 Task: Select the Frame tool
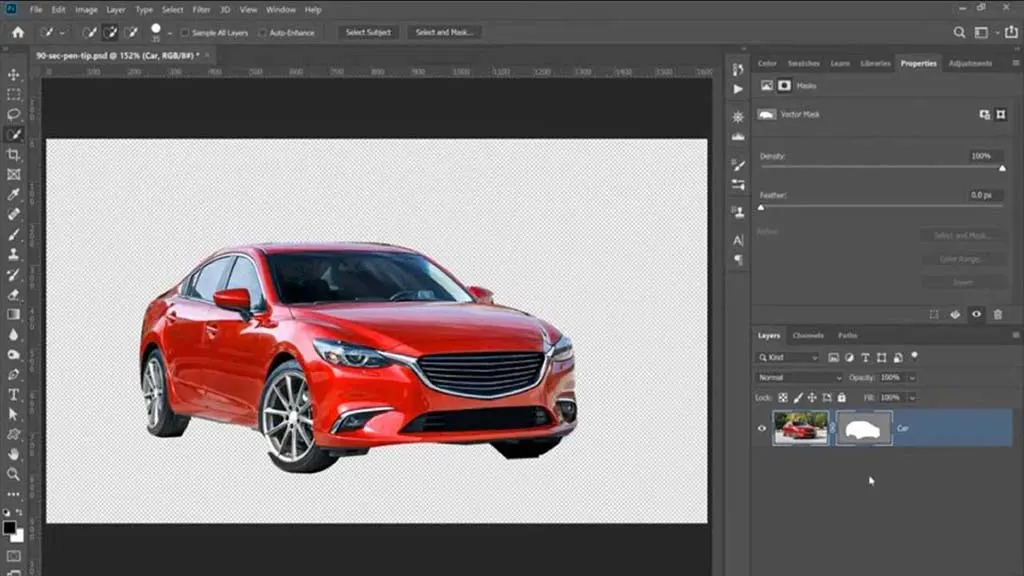(13, 174)
